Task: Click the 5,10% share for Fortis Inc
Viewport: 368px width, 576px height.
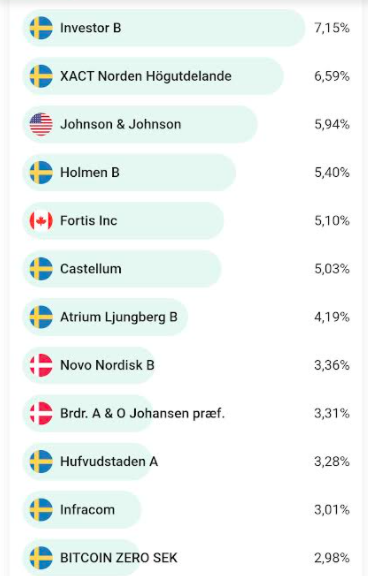Action: point(332,220)
